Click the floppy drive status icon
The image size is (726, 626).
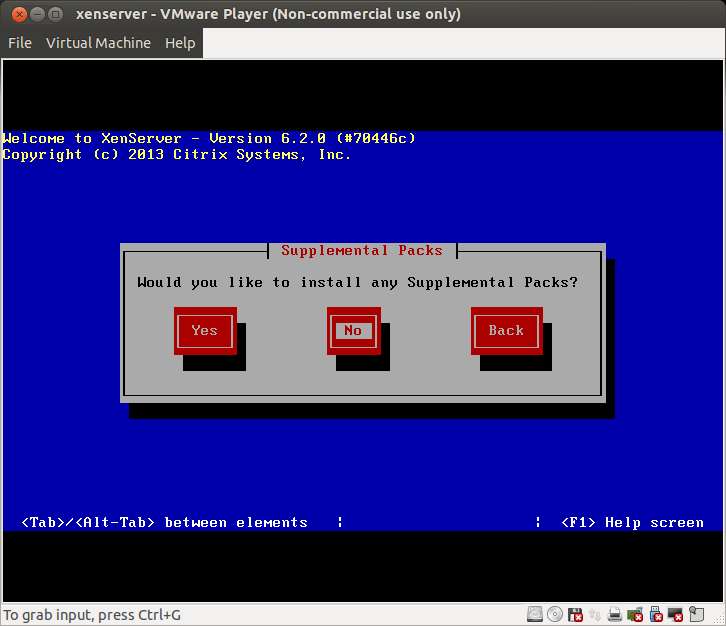click(575, 614)
